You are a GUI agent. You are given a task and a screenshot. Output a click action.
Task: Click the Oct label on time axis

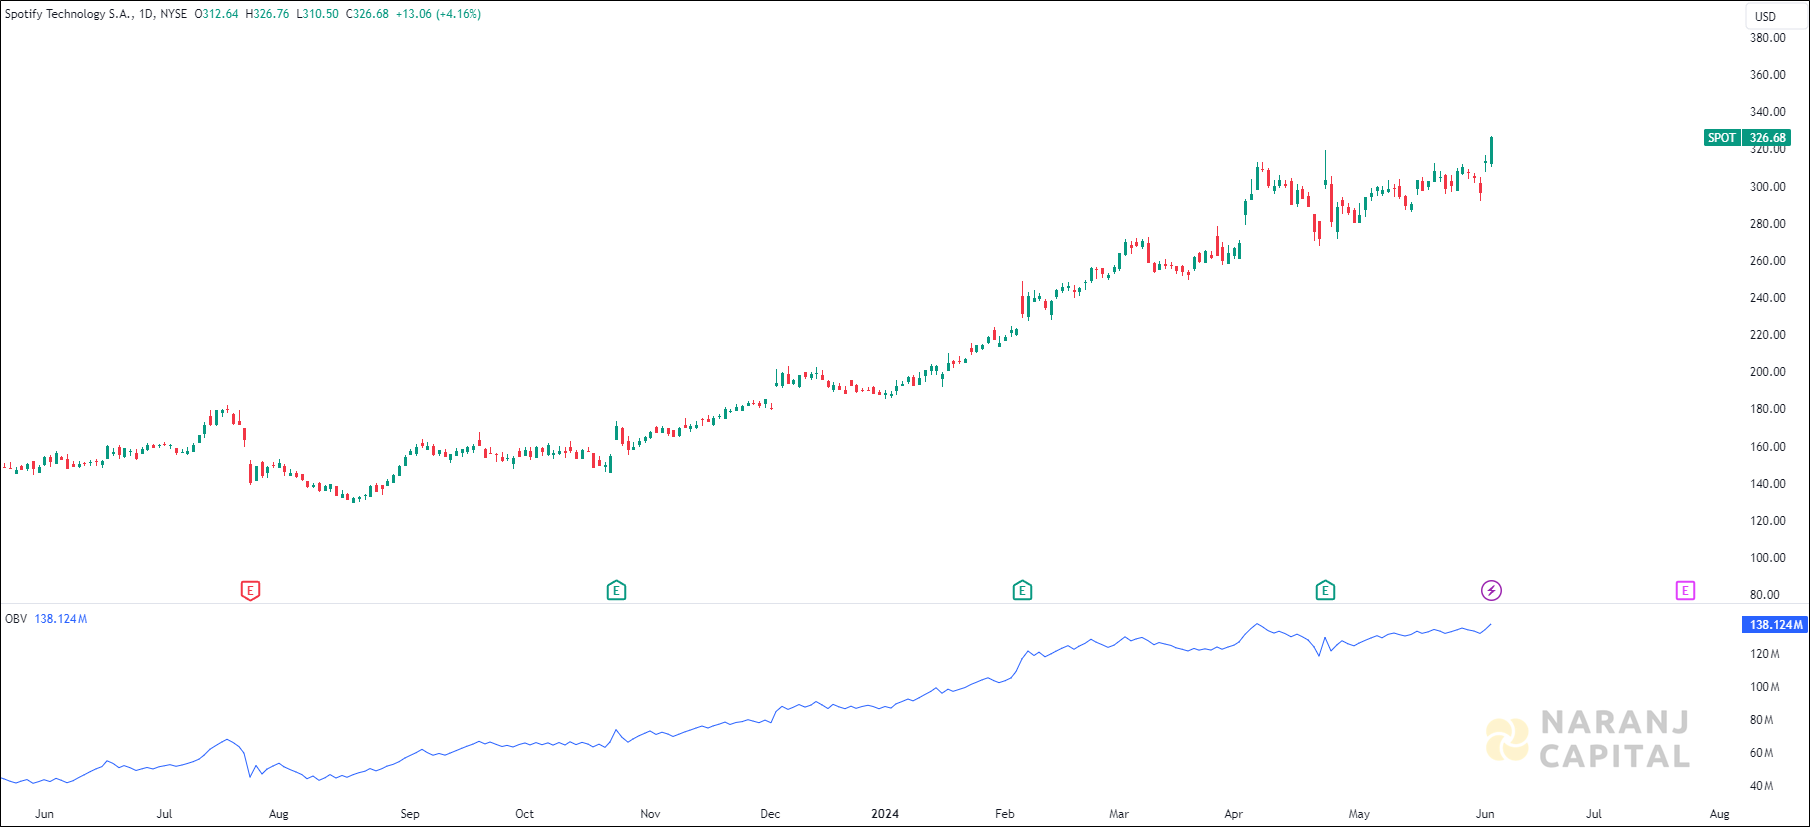pos(524,814)
